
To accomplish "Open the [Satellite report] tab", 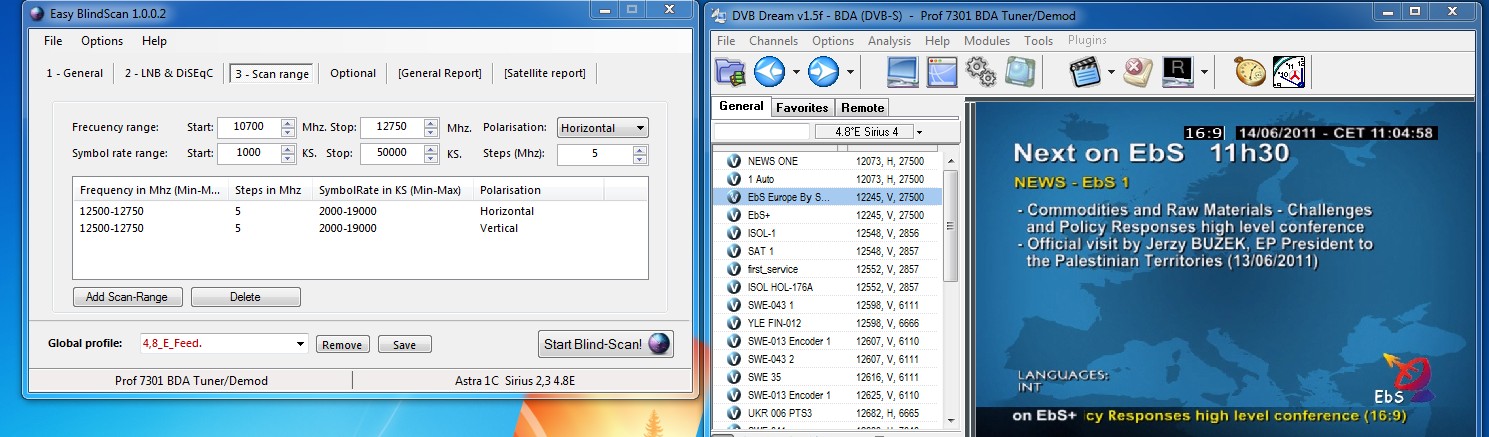I will coord(545,73).
